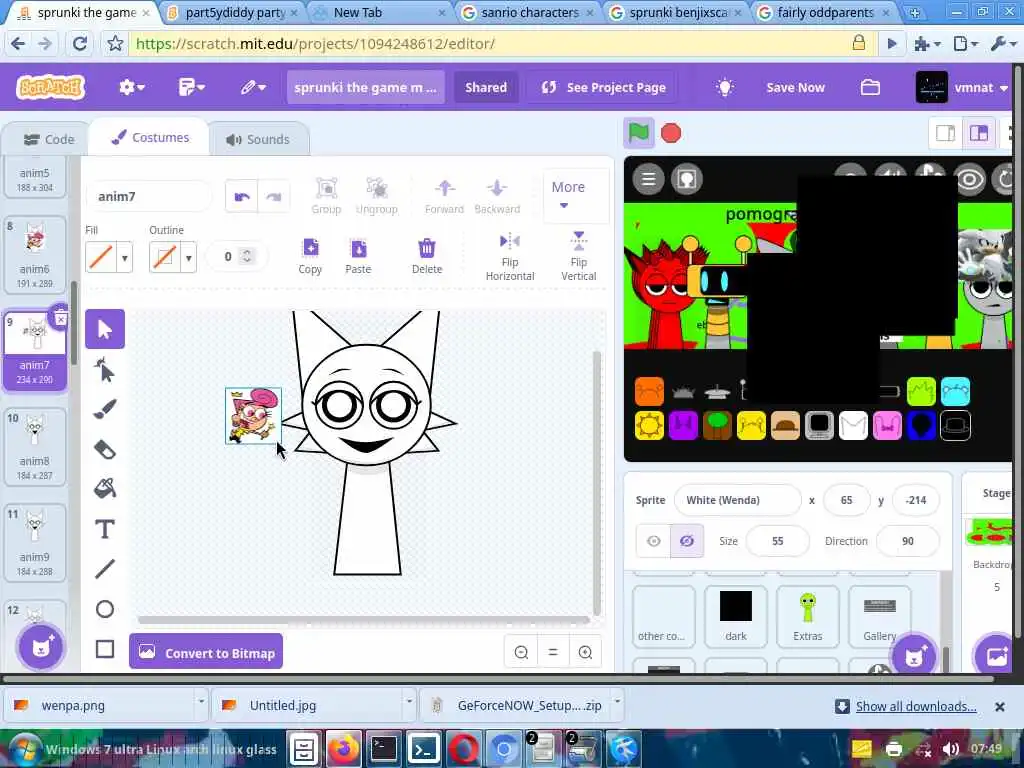Switch to sanrio characters browser tab

tap(528, 12)
